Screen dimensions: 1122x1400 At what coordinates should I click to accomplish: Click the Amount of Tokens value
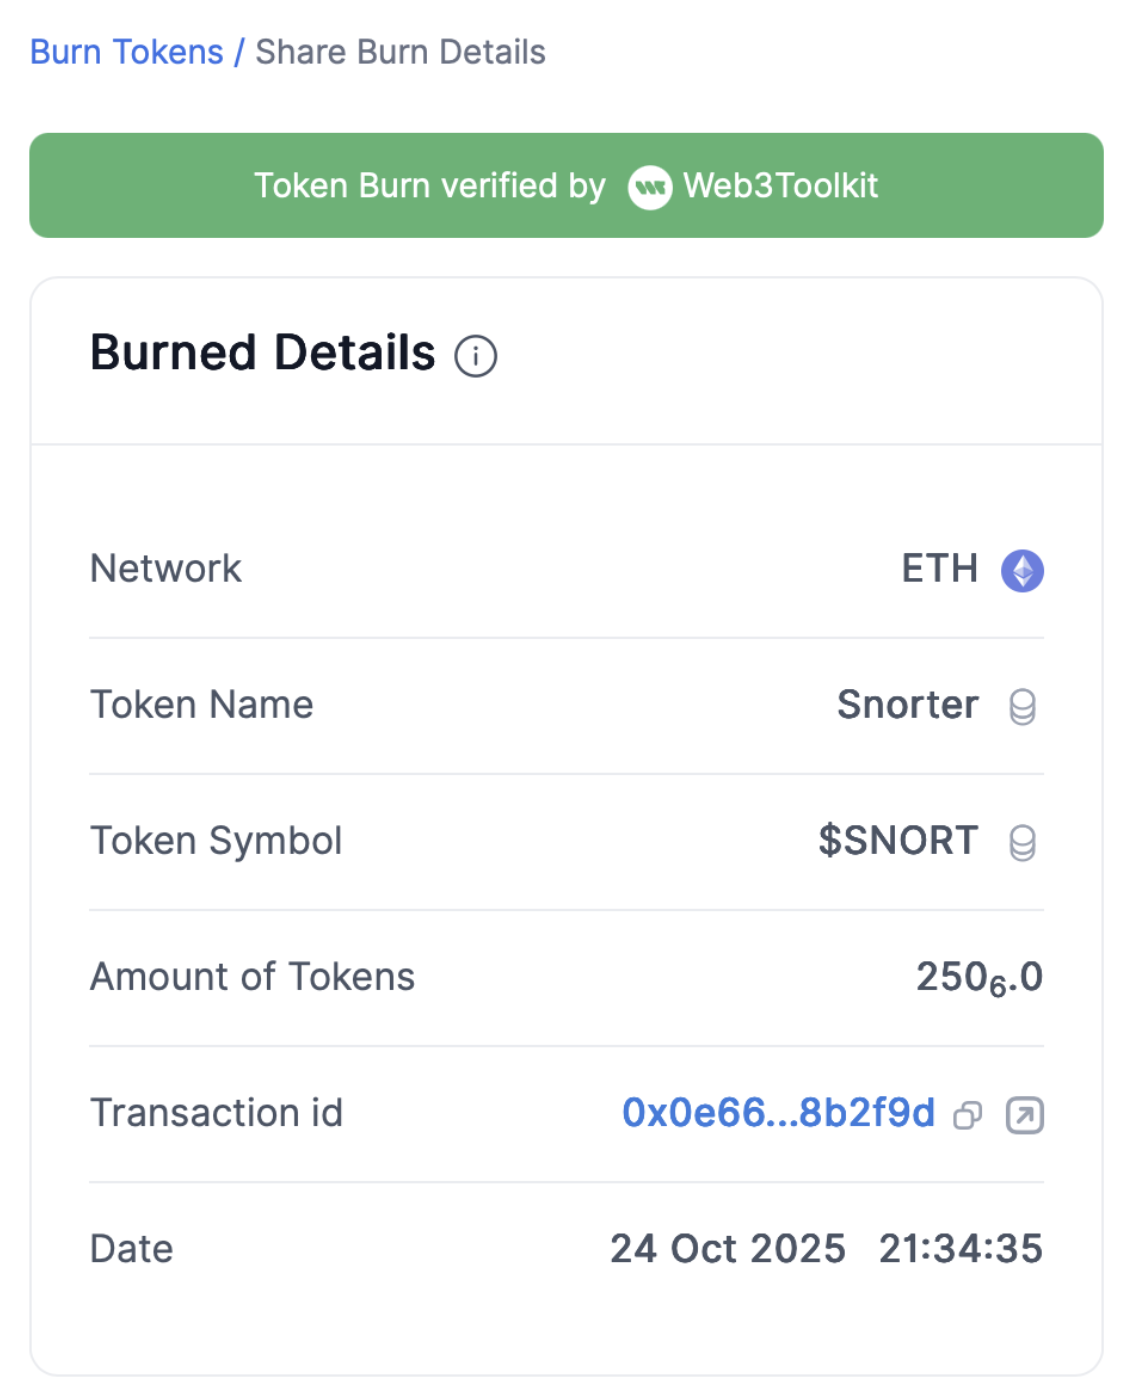tap(978, 977)
